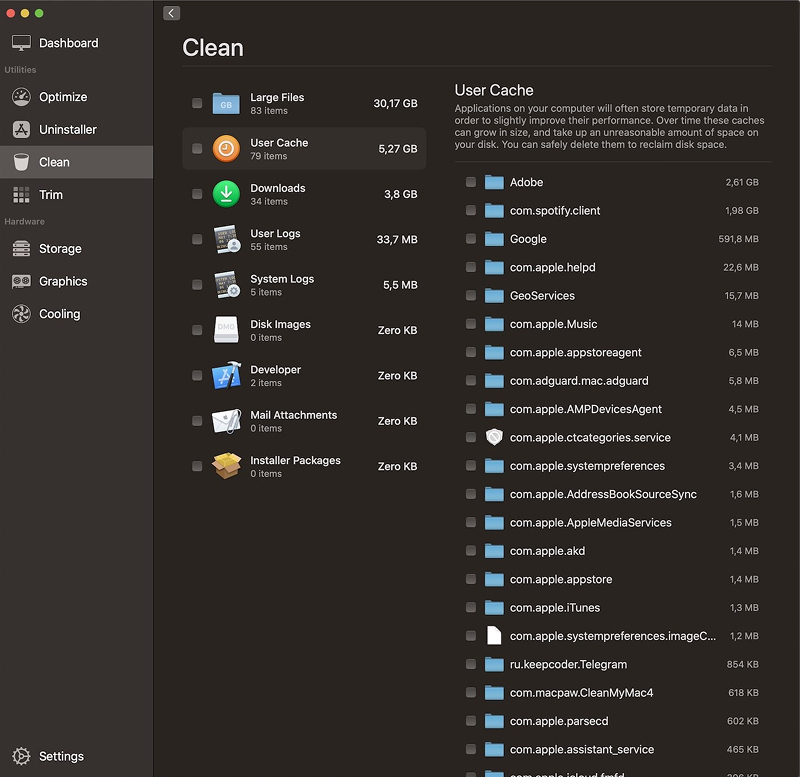Open Settings label in the sidebar
The image size is (800, 777).
(x=61, y=756)
